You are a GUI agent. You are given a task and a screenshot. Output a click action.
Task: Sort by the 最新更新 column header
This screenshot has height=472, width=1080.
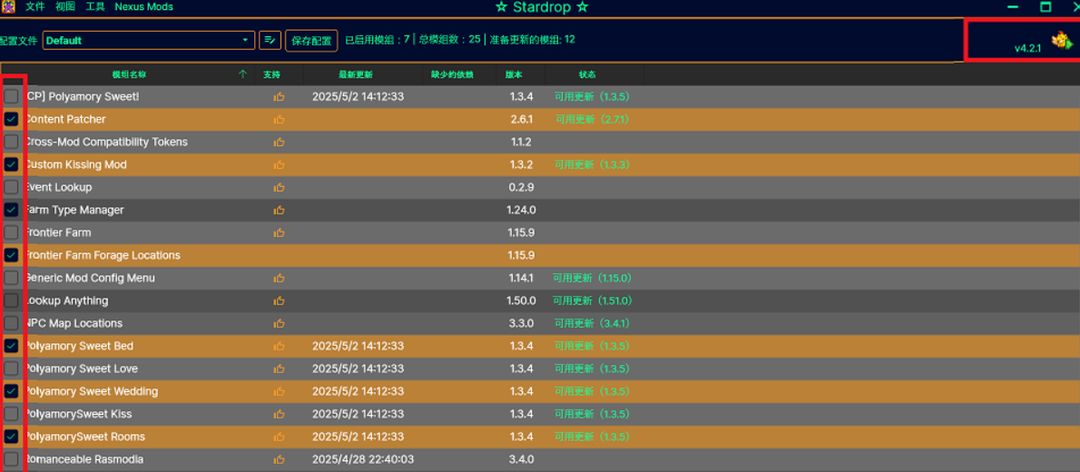click(x=355, y=74)
